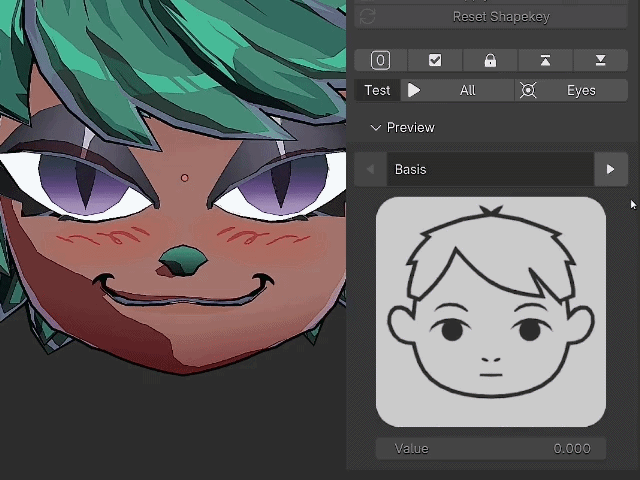
Task: Play All shapekeys test button
Action: pos(458,90)
